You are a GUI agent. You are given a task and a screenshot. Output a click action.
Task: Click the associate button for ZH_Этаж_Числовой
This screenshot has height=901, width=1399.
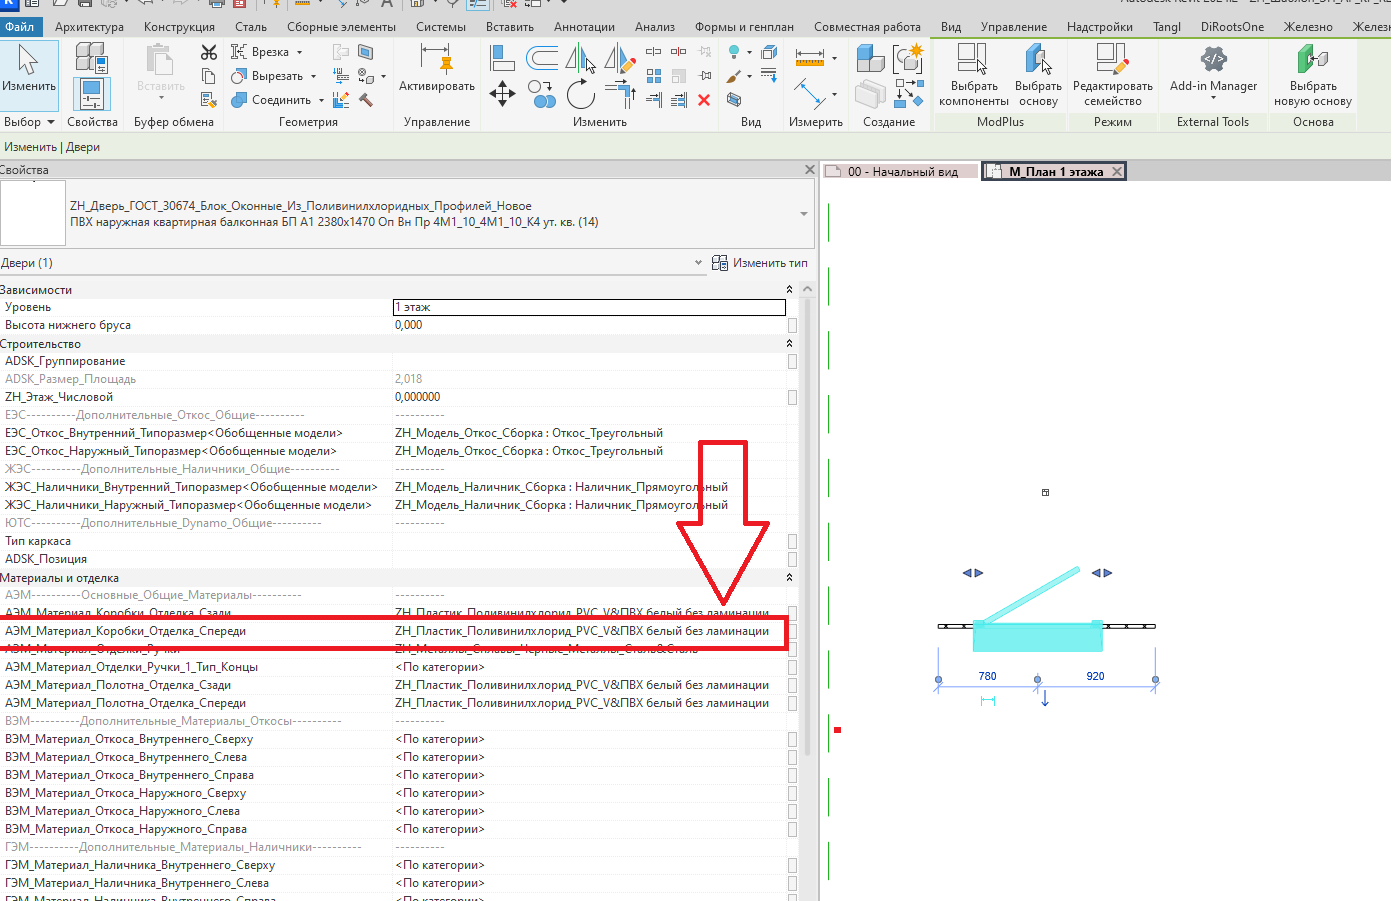[x=792, y=397]
